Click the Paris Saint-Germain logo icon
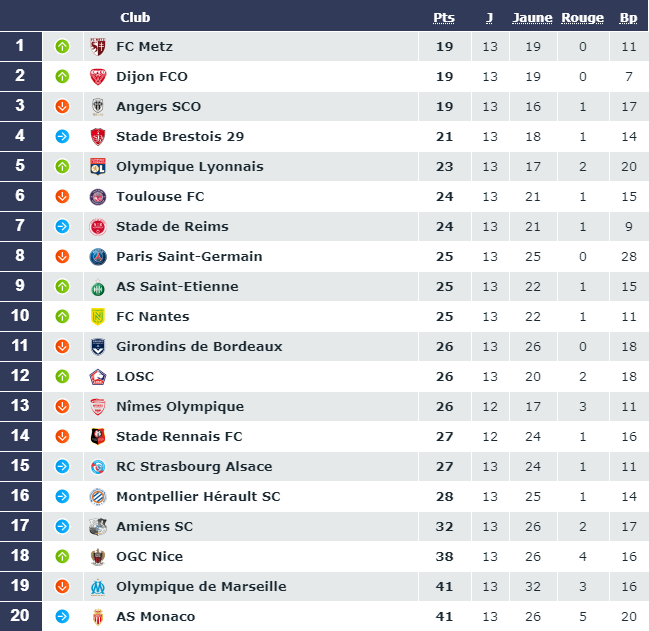The width and height of the screenshot is (649, 631). click(98, 257)
